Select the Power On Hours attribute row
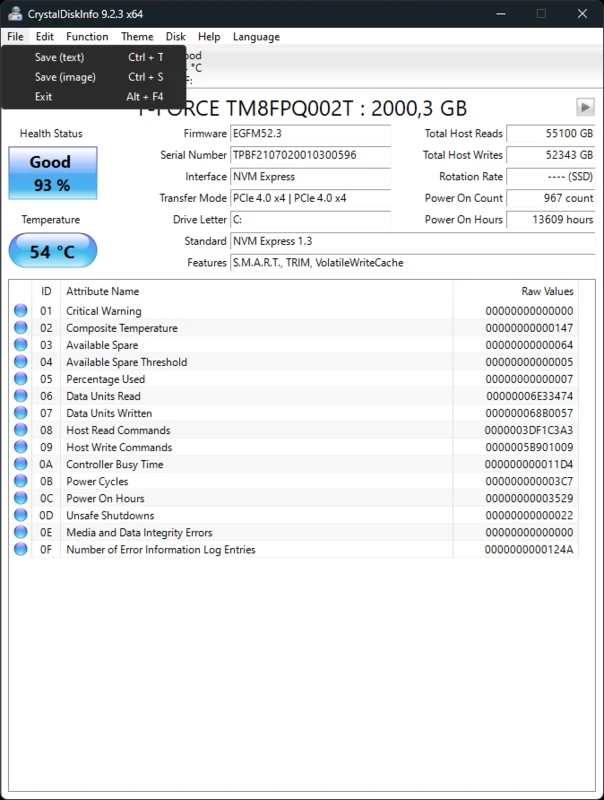The width and height of the screenshot is (604, 800). 105,498
